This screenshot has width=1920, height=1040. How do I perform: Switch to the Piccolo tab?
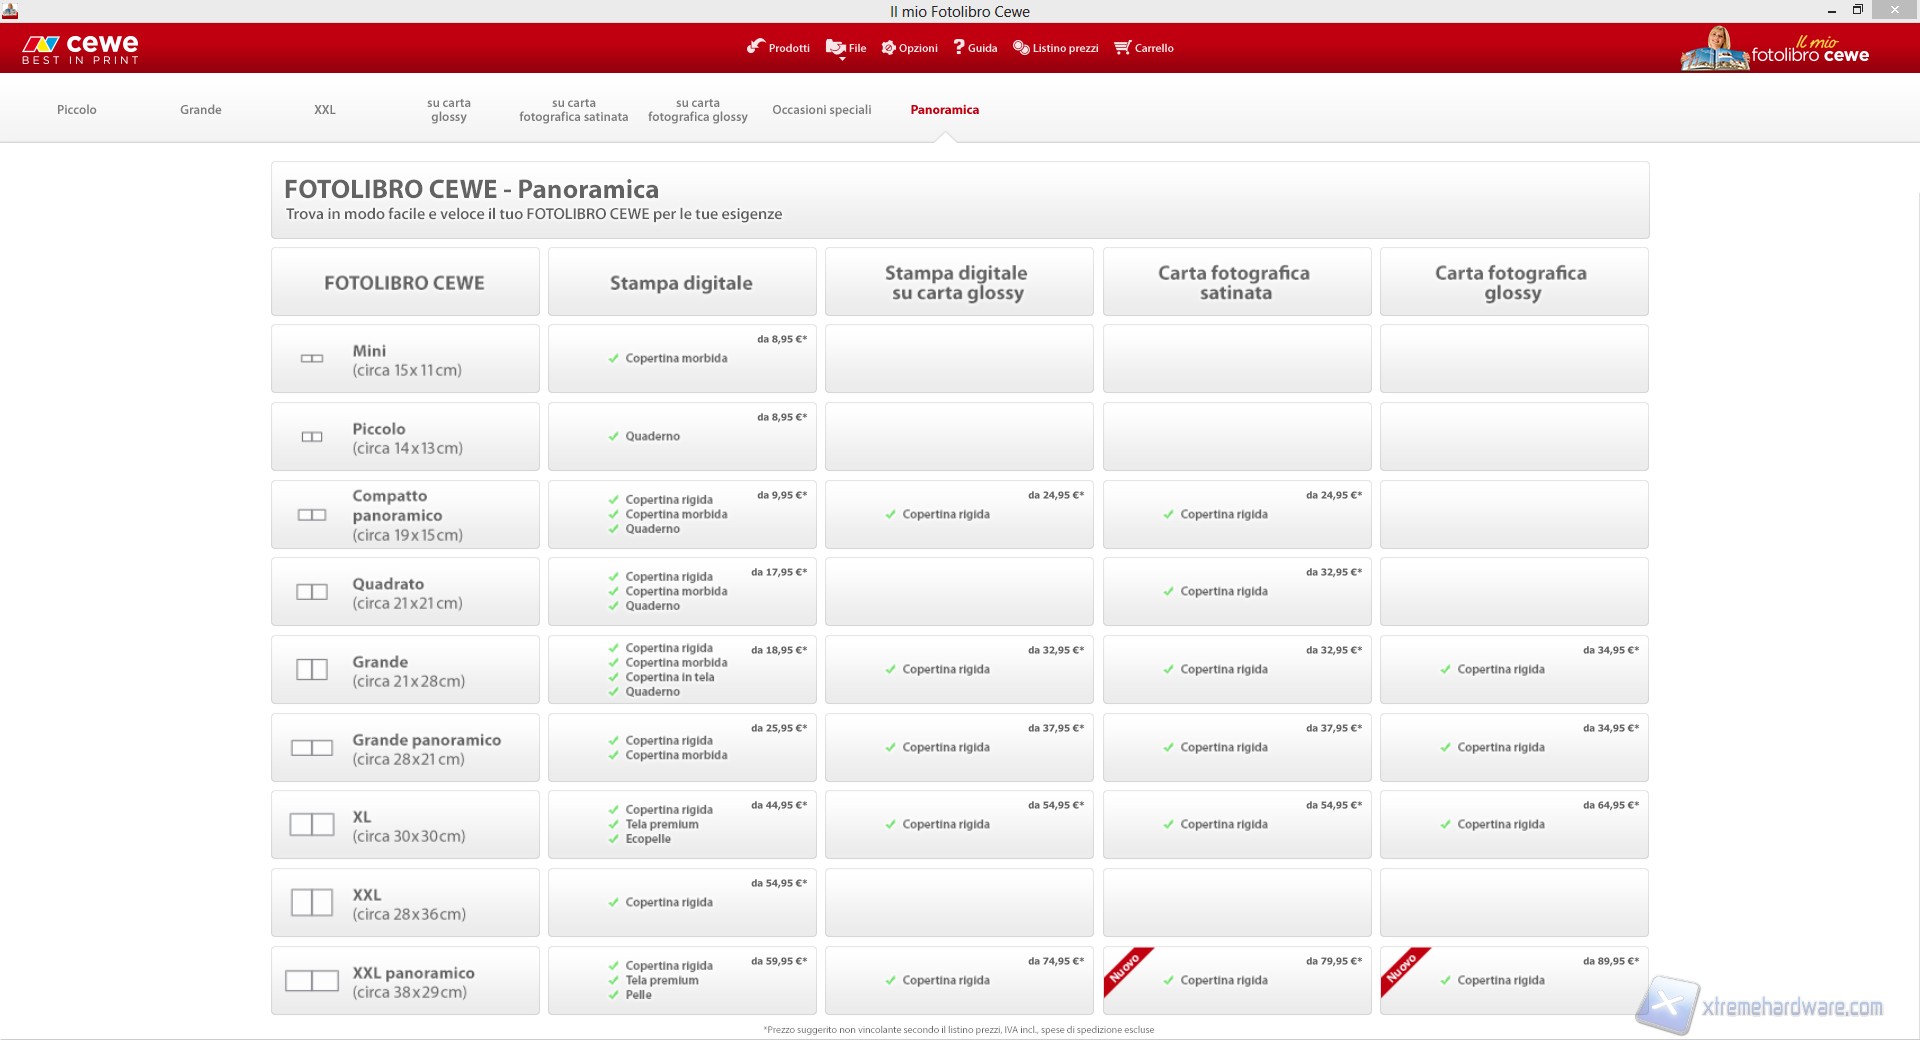coord(77,110)
